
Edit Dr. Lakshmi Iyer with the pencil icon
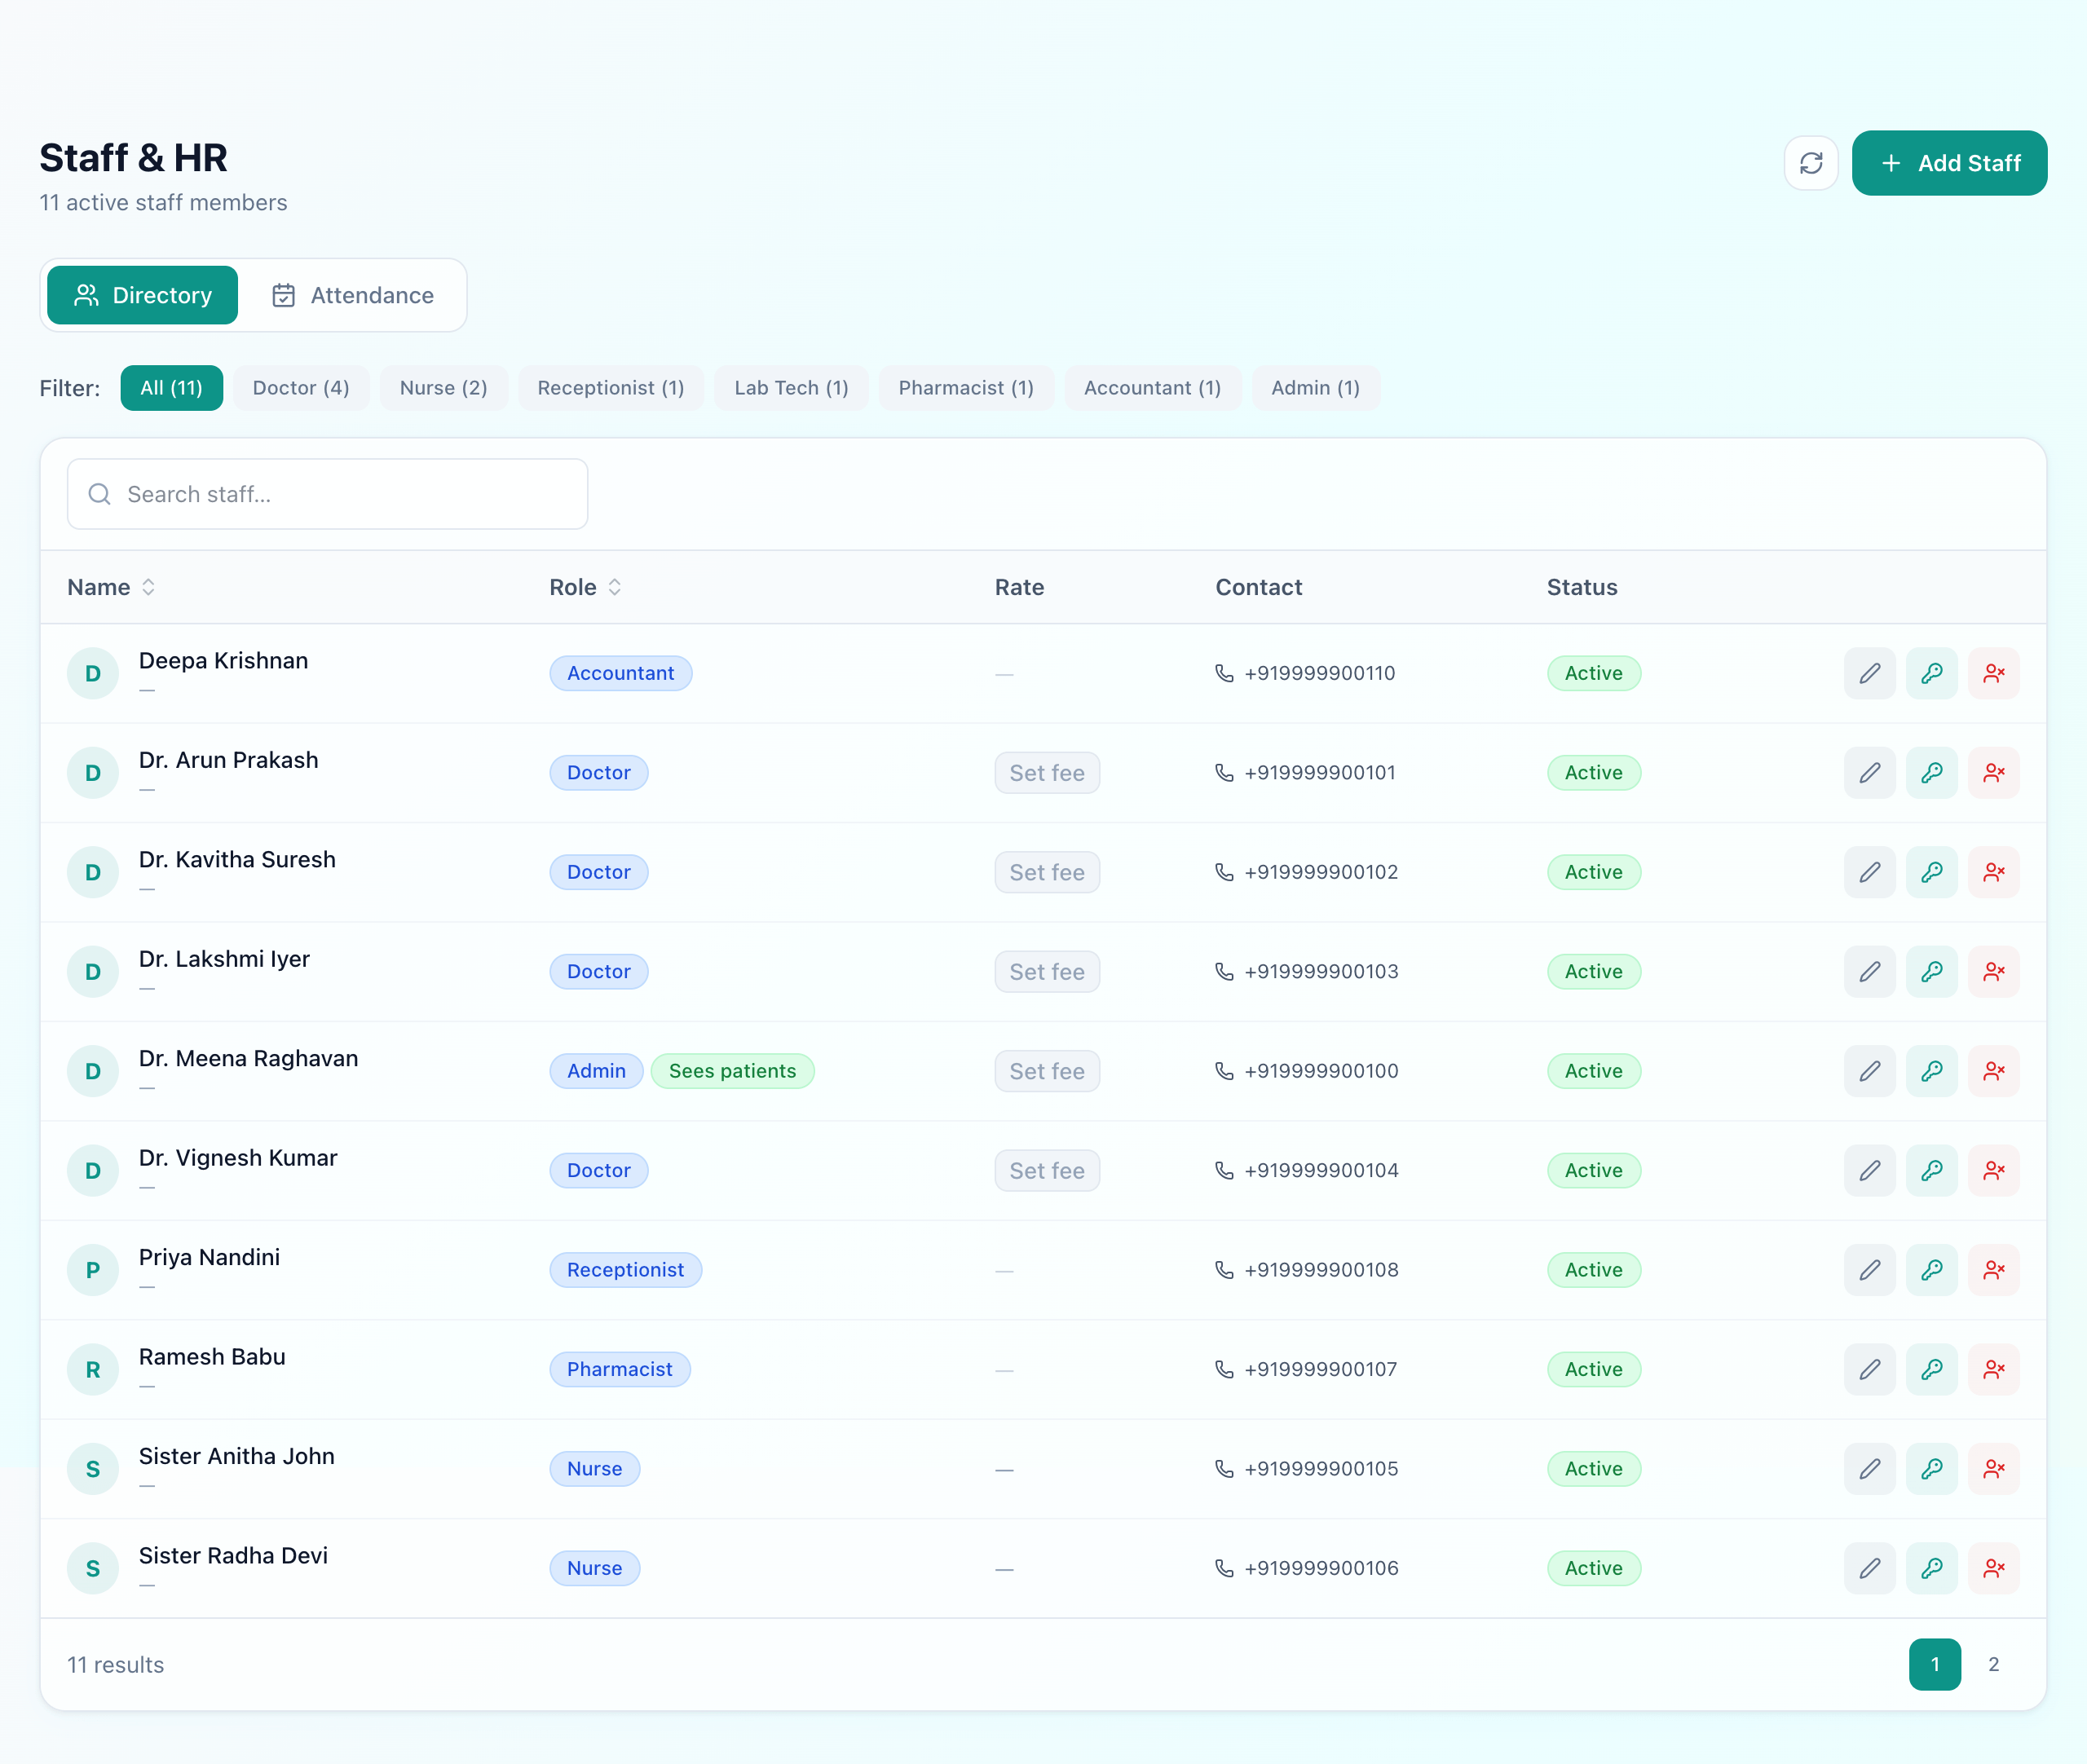tap(1869, 972)
